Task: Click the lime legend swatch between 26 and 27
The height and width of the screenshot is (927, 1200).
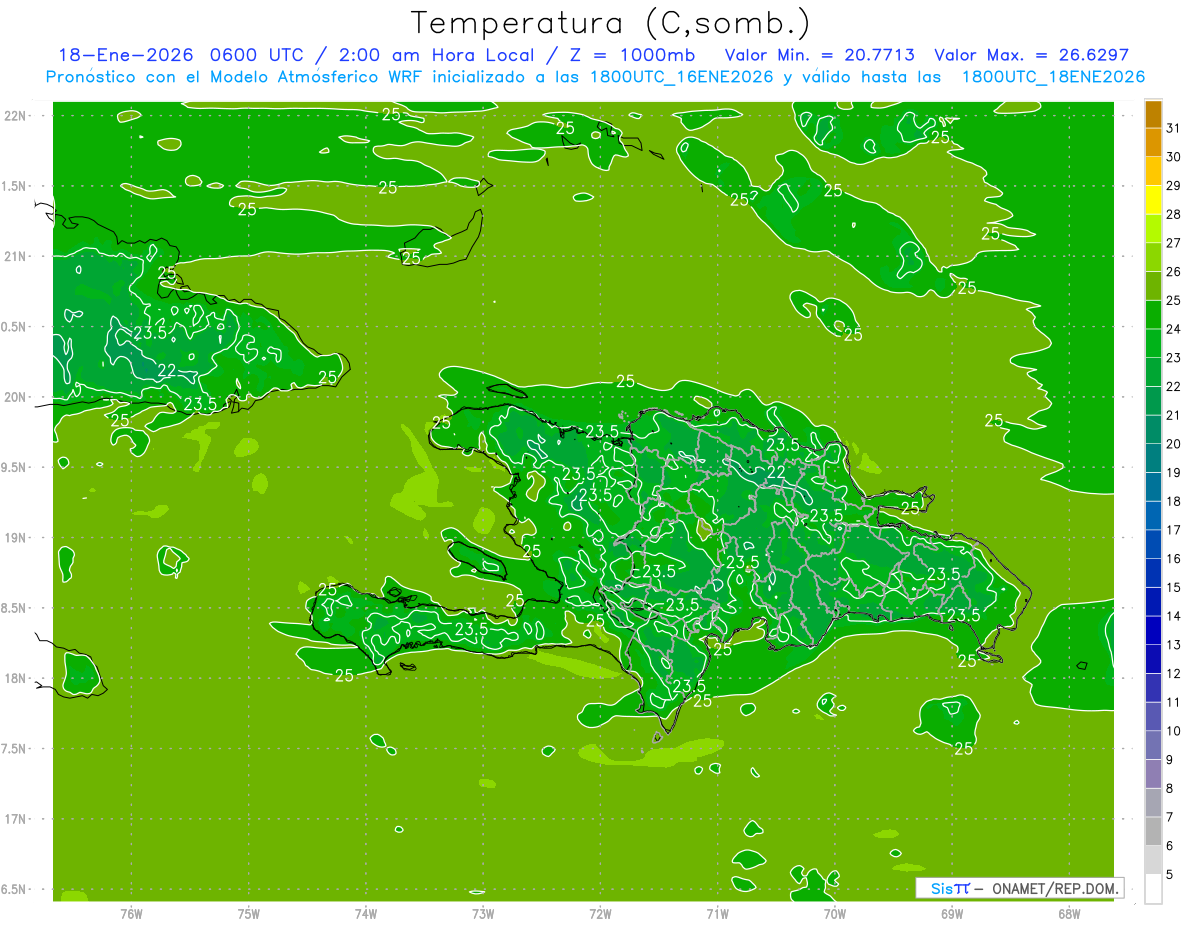Action: click(1154, 257)
